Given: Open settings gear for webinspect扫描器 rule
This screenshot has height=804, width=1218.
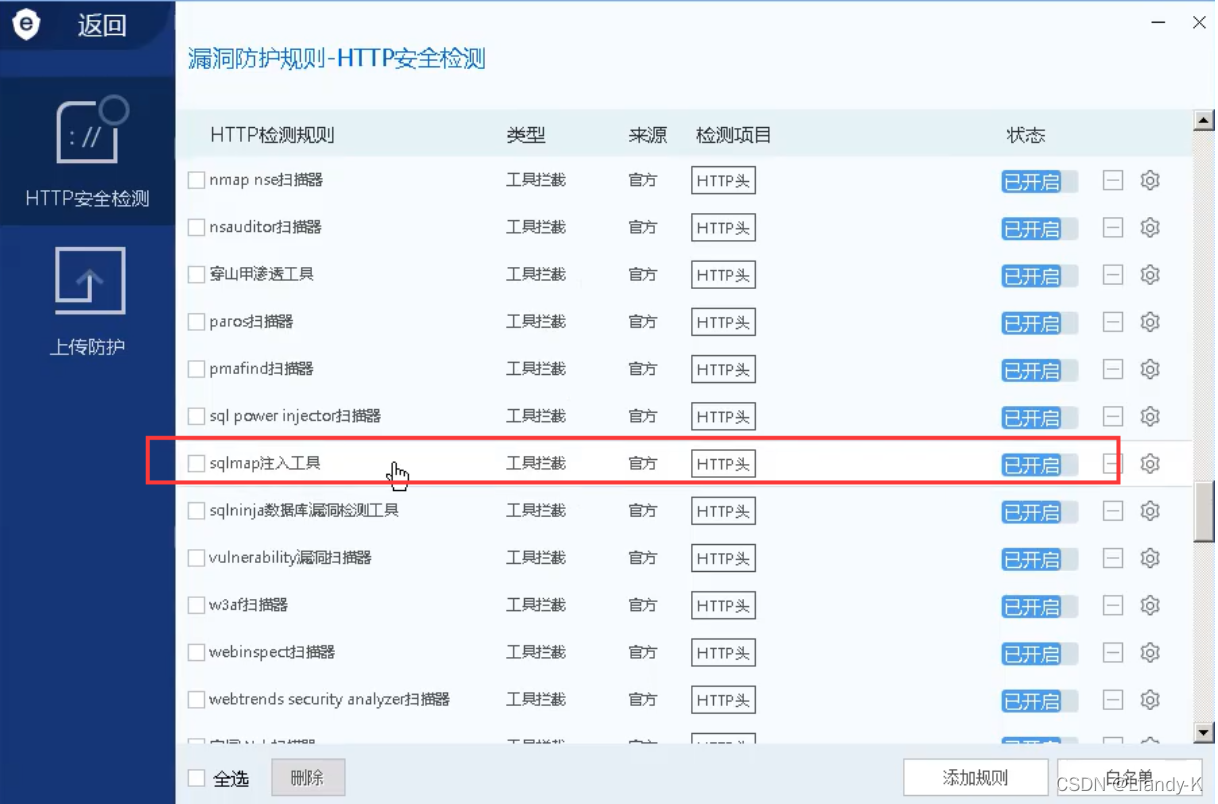Looking at the screenshot, I should click(1150, 652).
